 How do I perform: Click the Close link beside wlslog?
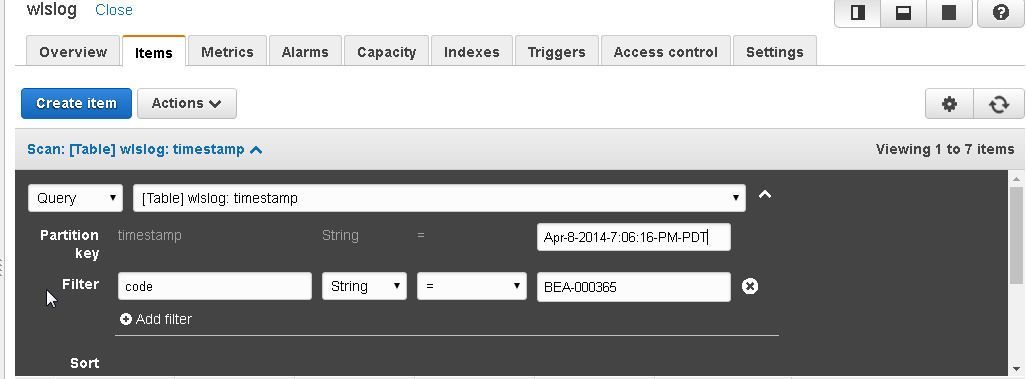(114, 10)
